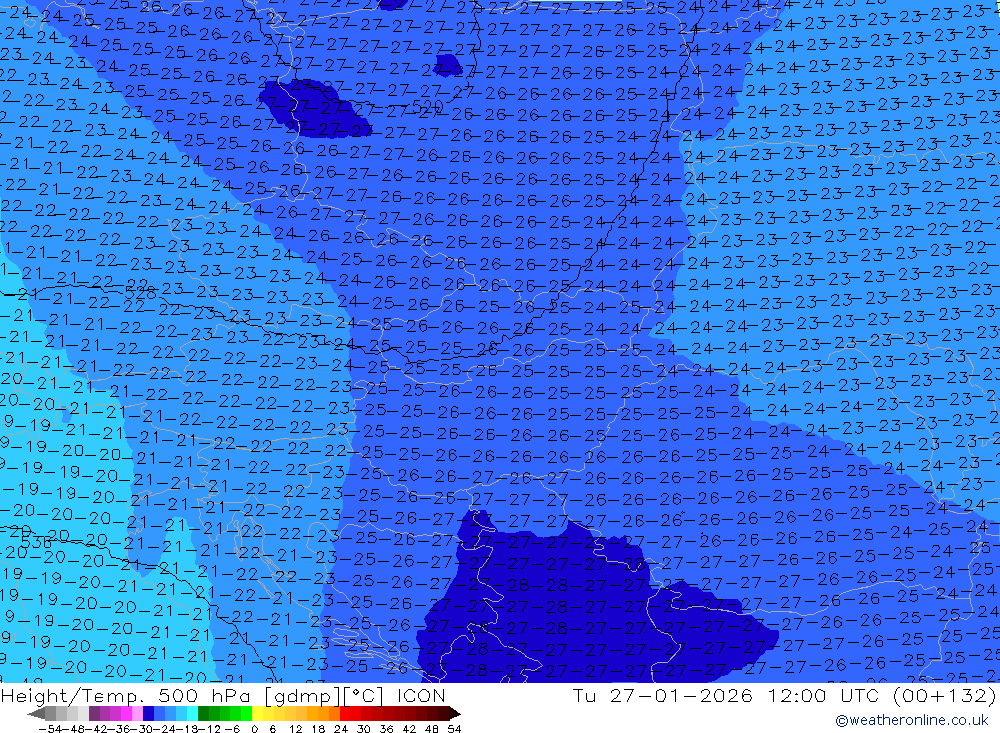
Task: Click the '520' height contour label
Action: coord(428,105)
